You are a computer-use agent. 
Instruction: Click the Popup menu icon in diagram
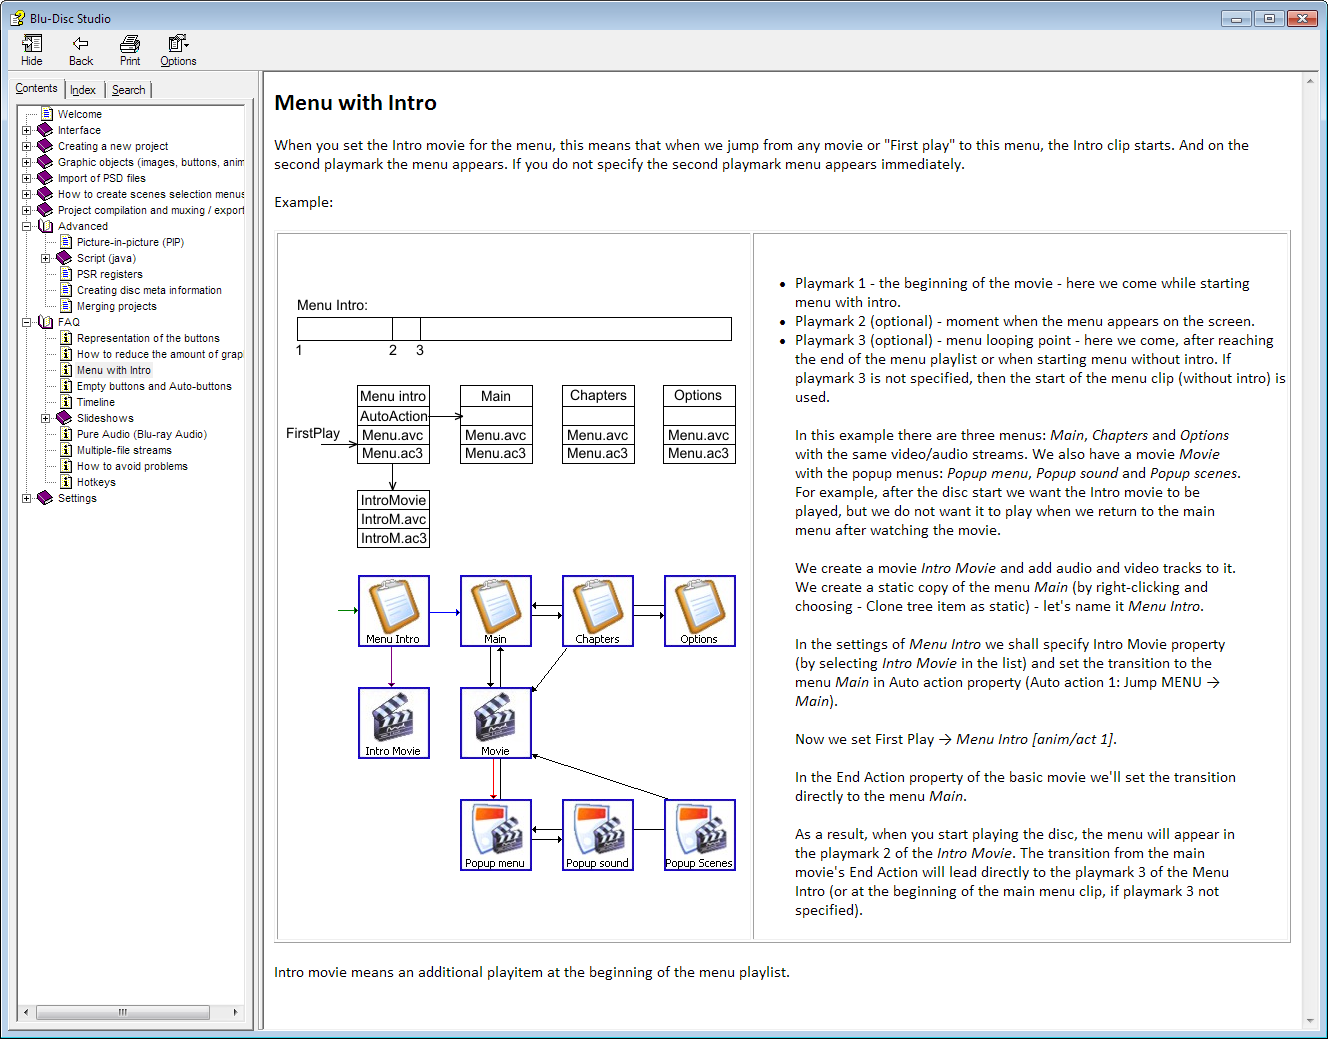click(496, 835)
